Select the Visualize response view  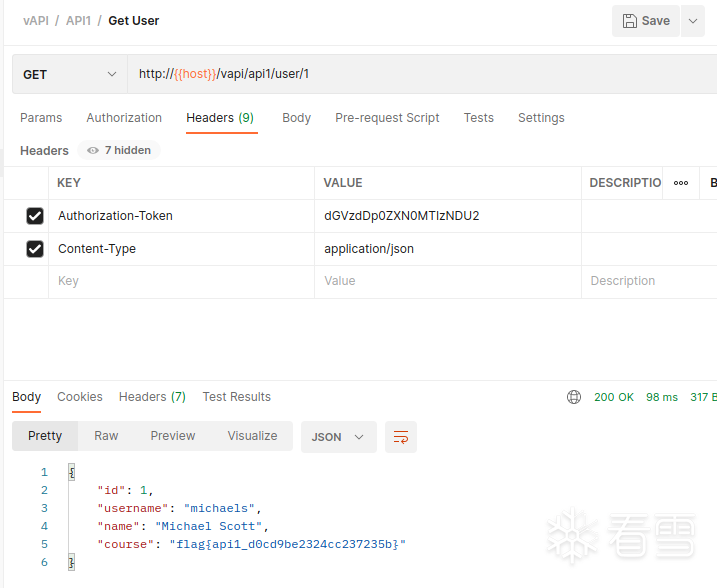252,436
